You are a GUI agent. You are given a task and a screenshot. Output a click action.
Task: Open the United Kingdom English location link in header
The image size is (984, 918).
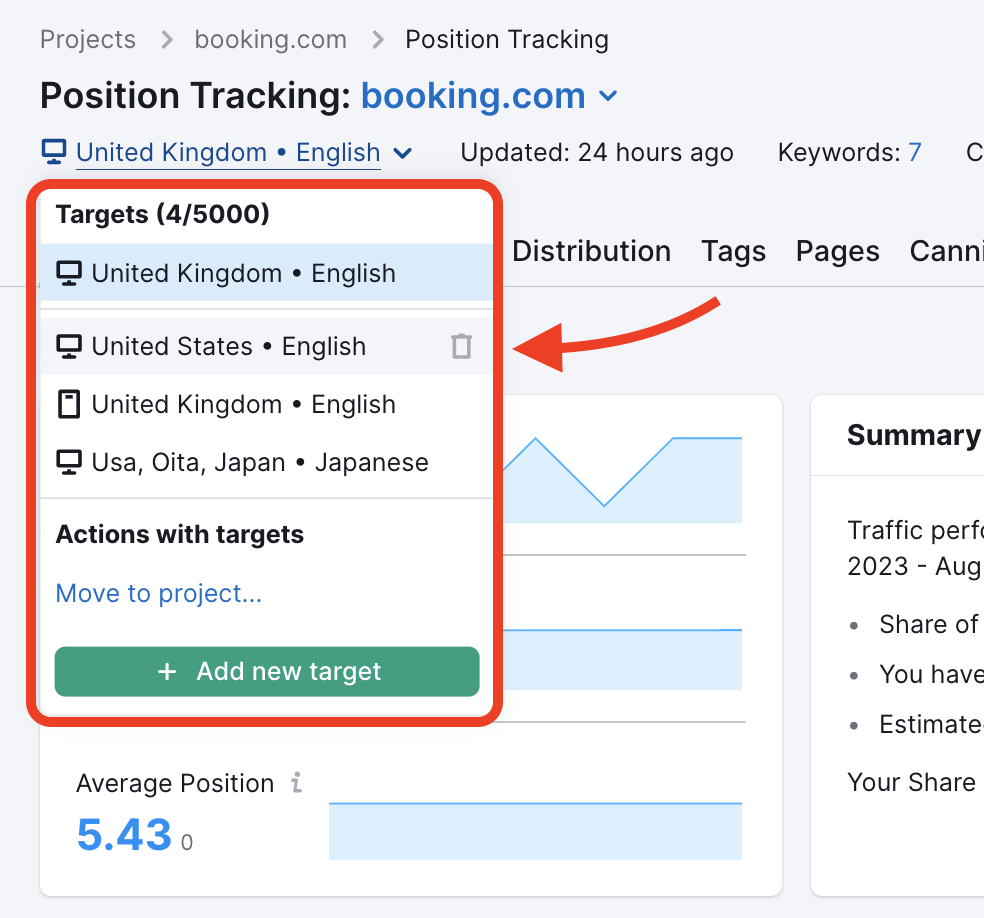pos(228,152)
